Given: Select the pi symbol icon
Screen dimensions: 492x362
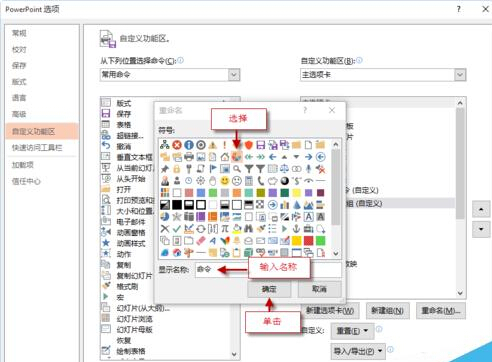Looking at the screenshot, I should (x=225, y=229).
